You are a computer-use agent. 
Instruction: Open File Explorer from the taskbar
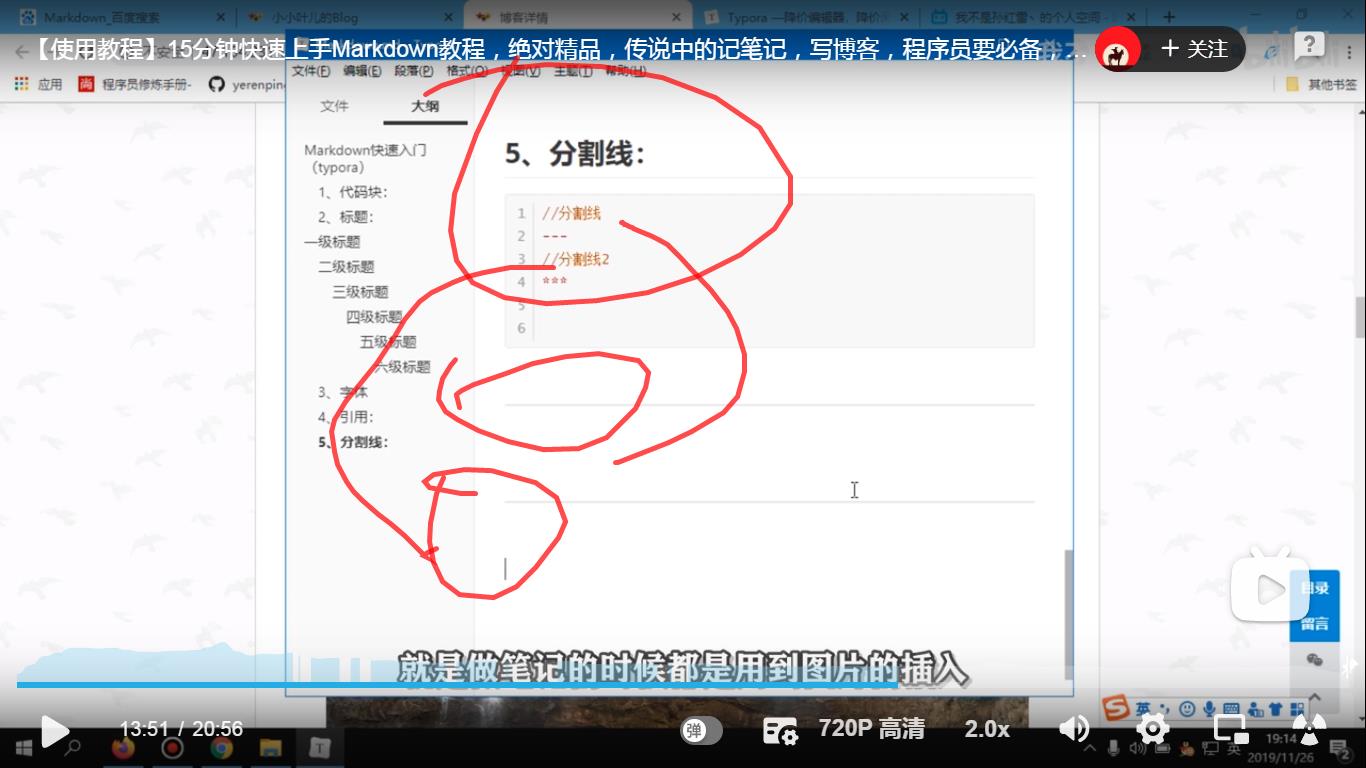click(x=270, y=747)
